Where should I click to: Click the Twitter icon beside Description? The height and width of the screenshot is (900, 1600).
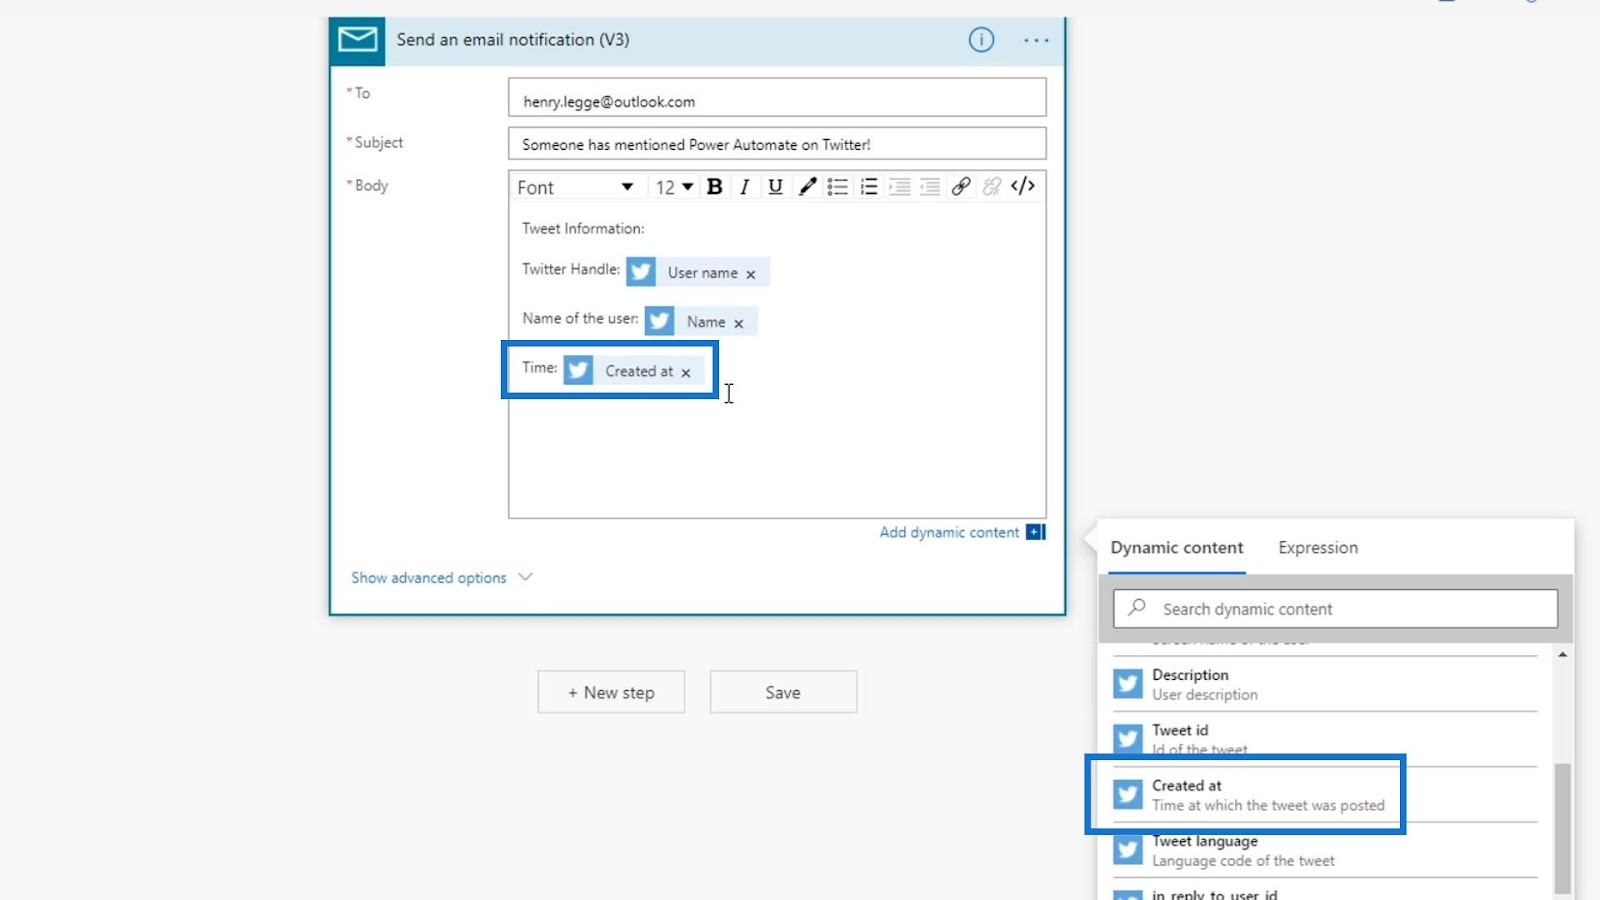1128,684
